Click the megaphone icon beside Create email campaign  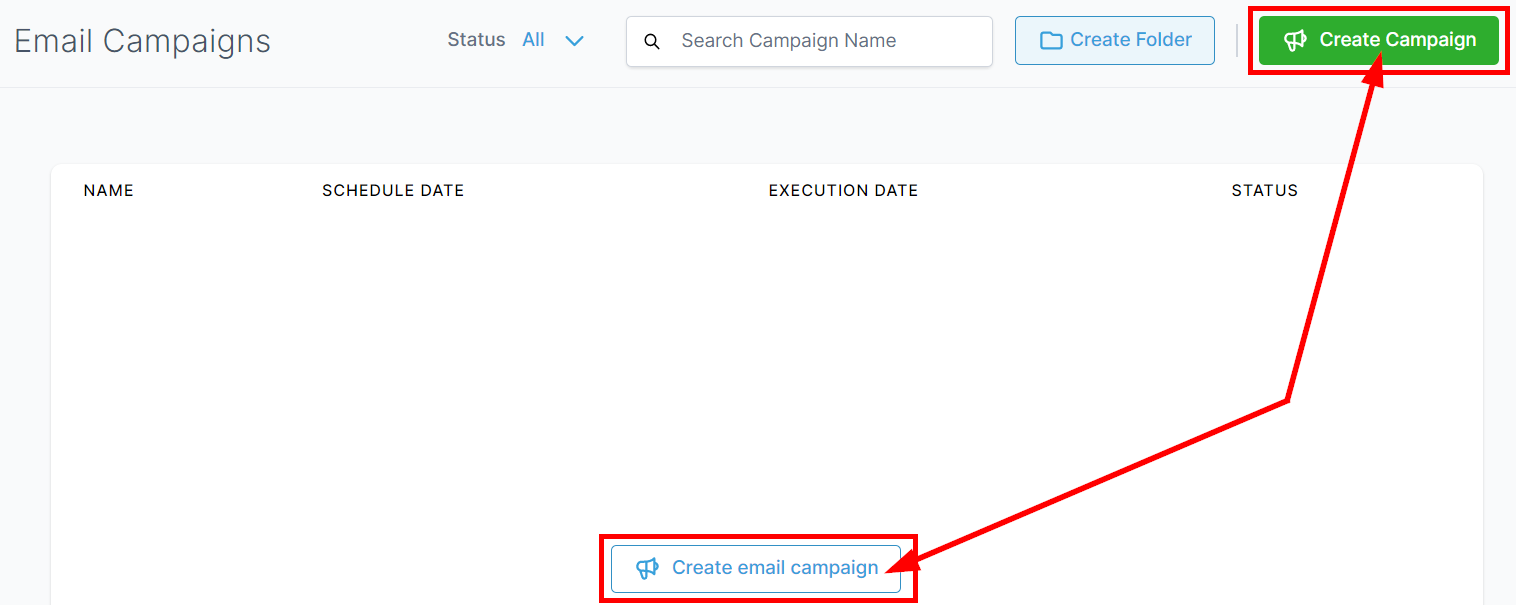pos(647,567)
